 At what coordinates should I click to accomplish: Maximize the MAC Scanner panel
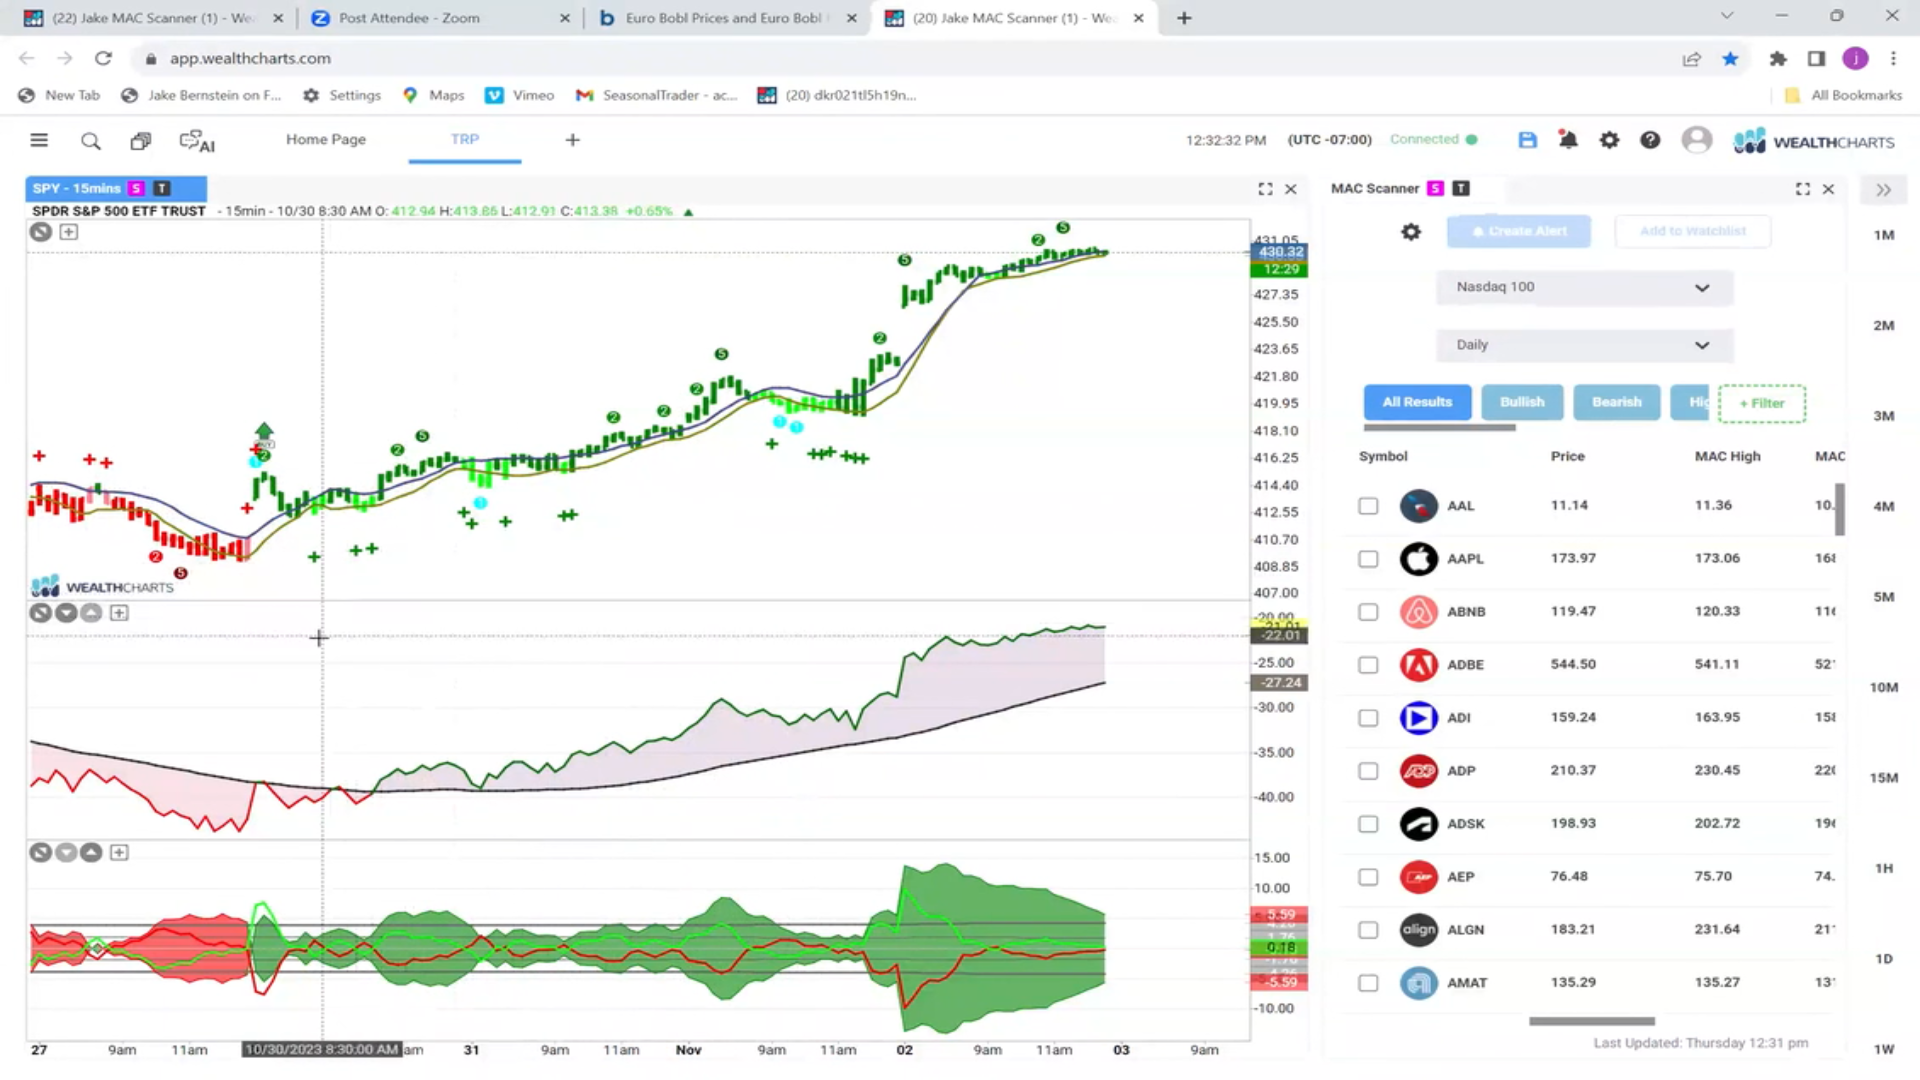pyautogui.click(x=1803, y=189)
